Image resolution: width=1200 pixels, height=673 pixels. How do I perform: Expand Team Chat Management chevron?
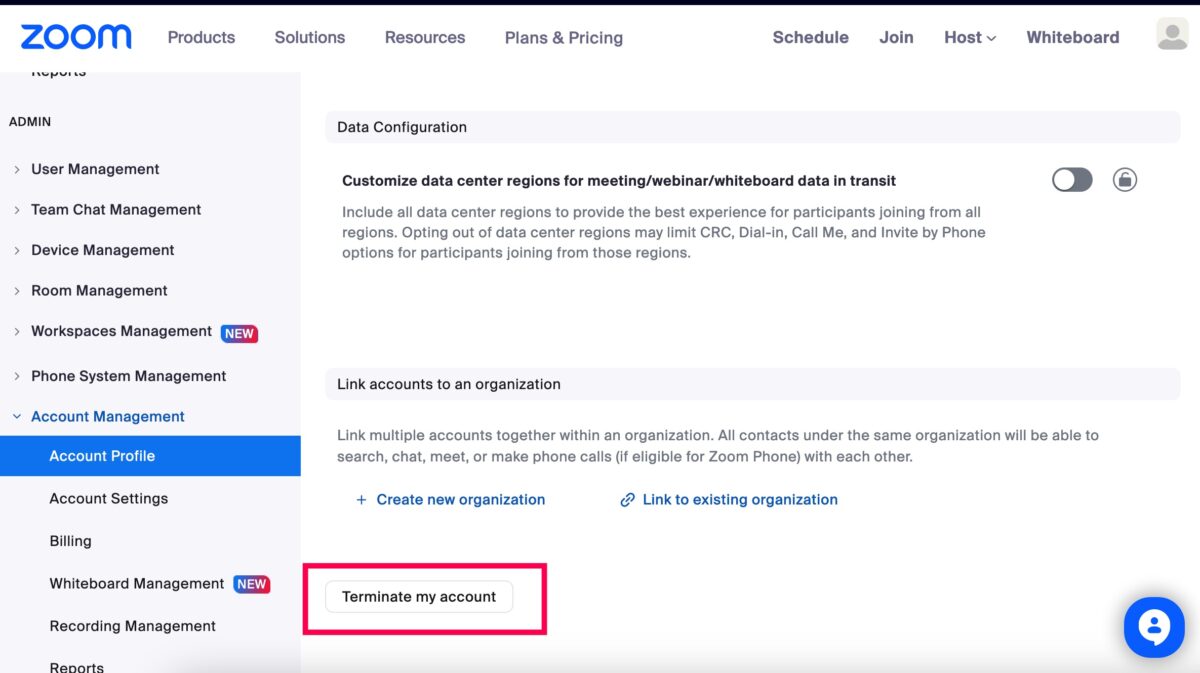[17, 210]
